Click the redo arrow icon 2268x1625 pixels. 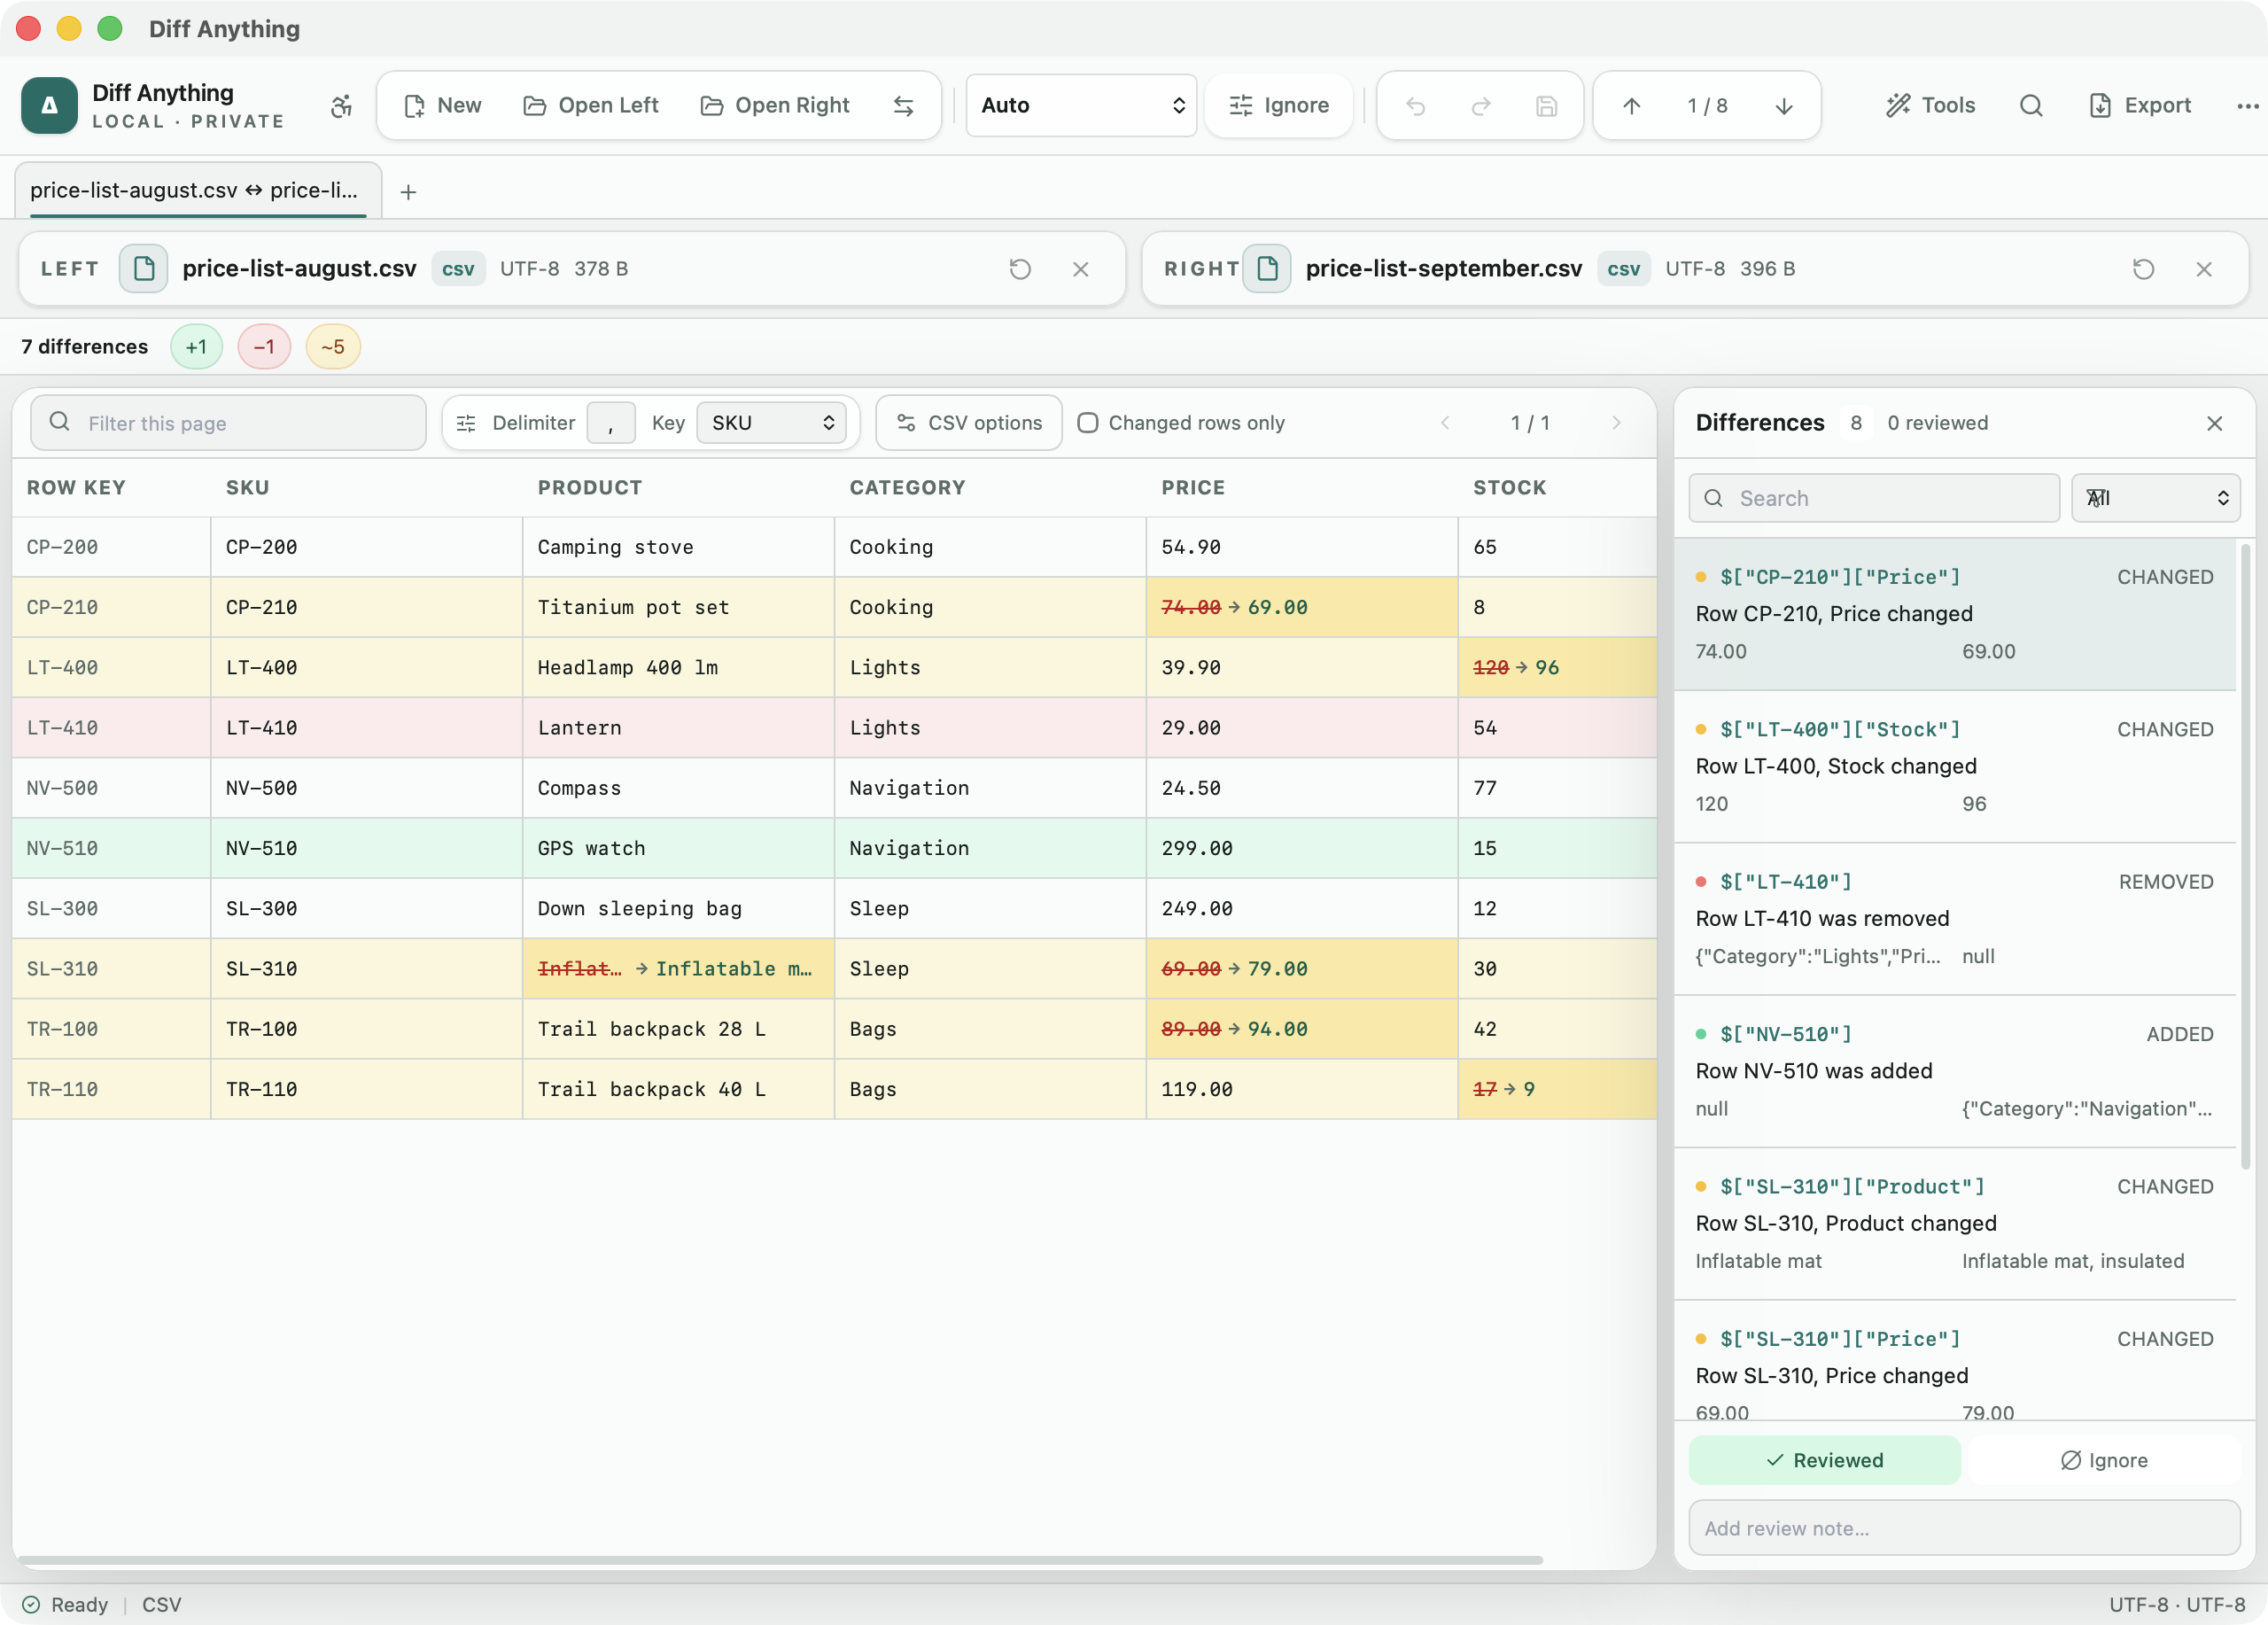point(1481,106)
